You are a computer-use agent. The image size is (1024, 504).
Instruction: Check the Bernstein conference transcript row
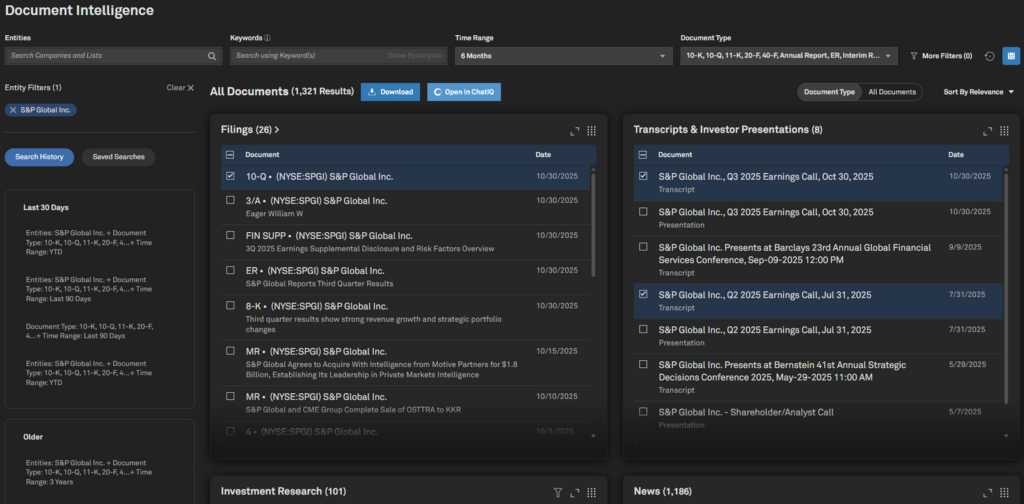point(643,364)
